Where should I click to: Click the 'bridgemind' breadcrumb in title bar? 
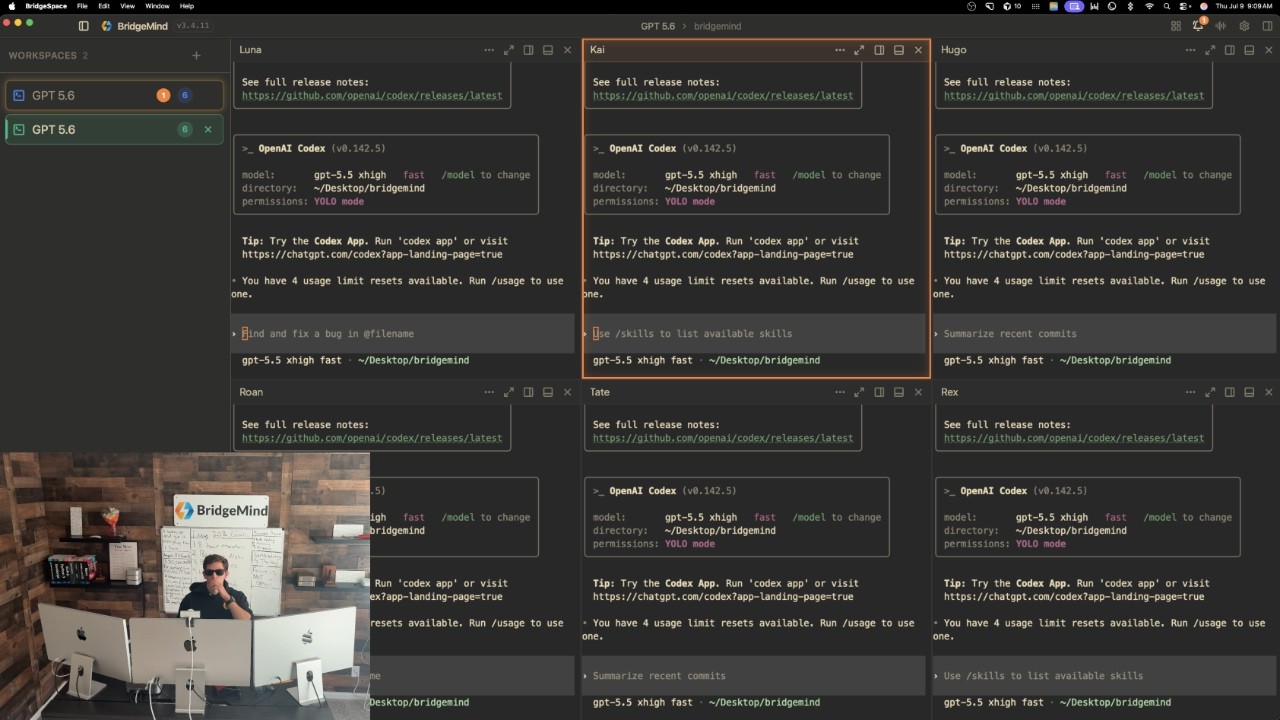coord(717,26)
